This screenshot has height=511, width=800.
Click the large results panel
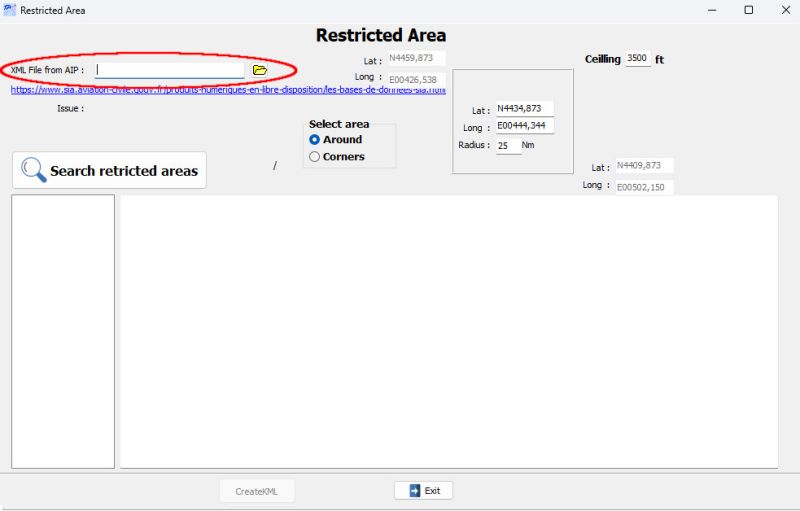click(449, 331)
